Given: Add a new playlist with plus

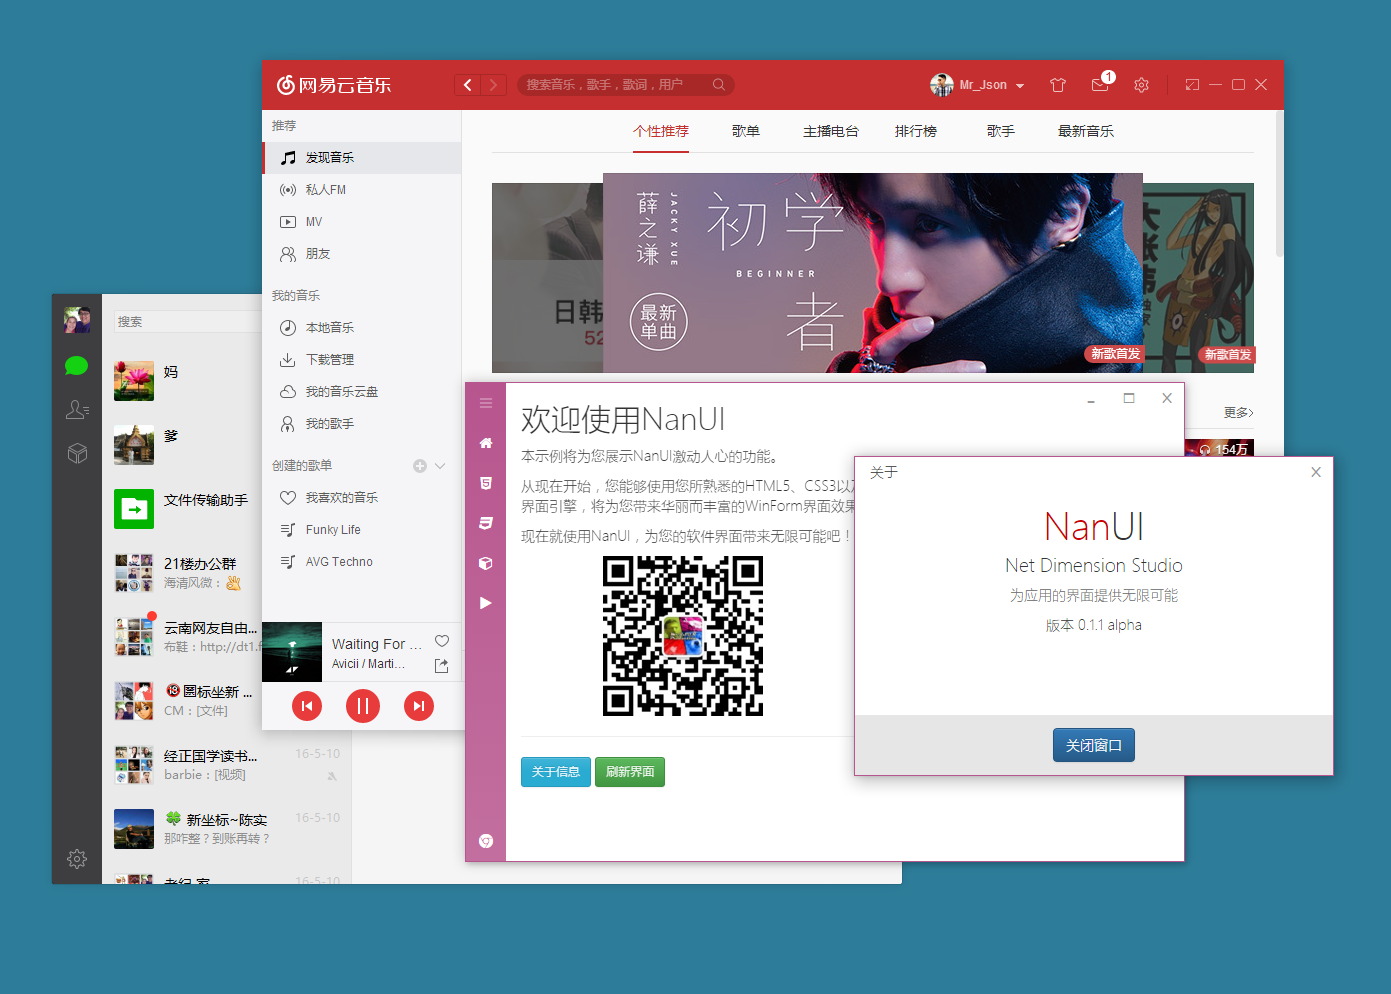Looking at the screenshot, I should click(420, 466).
